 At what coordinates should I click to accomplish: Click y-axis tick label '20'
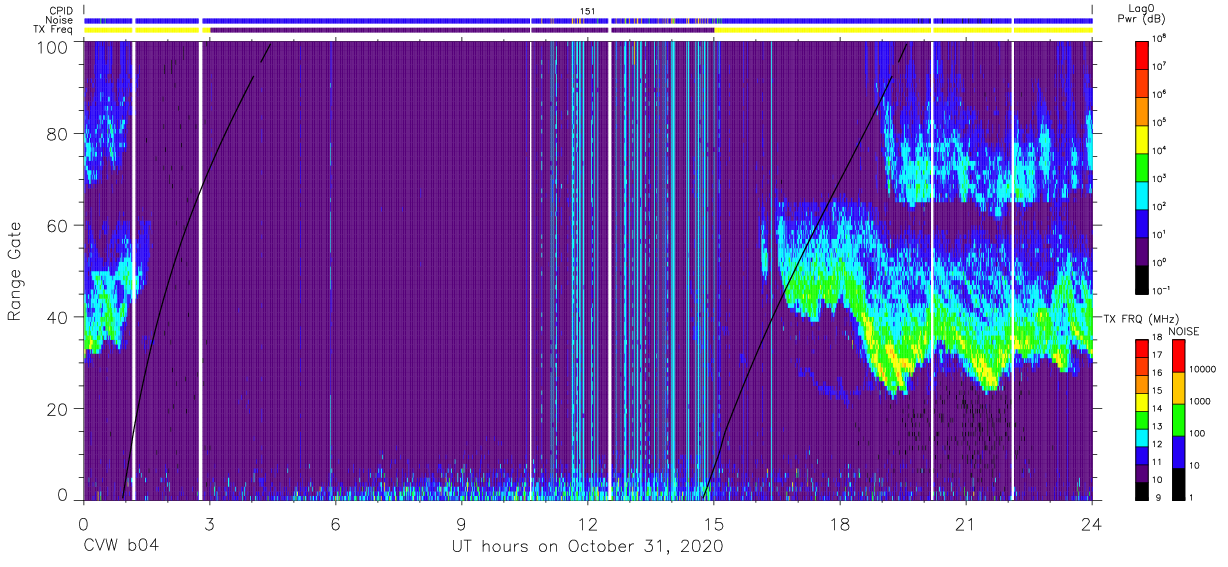58,409
